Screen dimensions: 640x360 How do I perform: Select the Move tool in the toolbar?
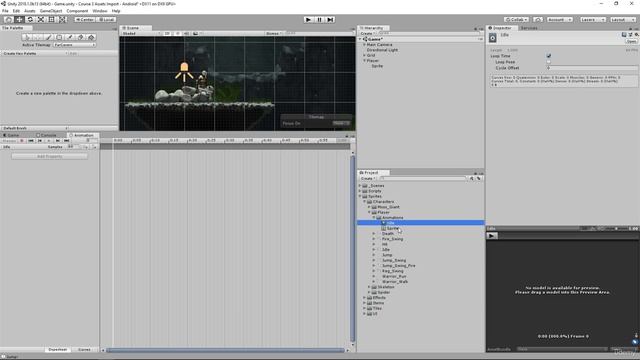(x=19, y=20)
